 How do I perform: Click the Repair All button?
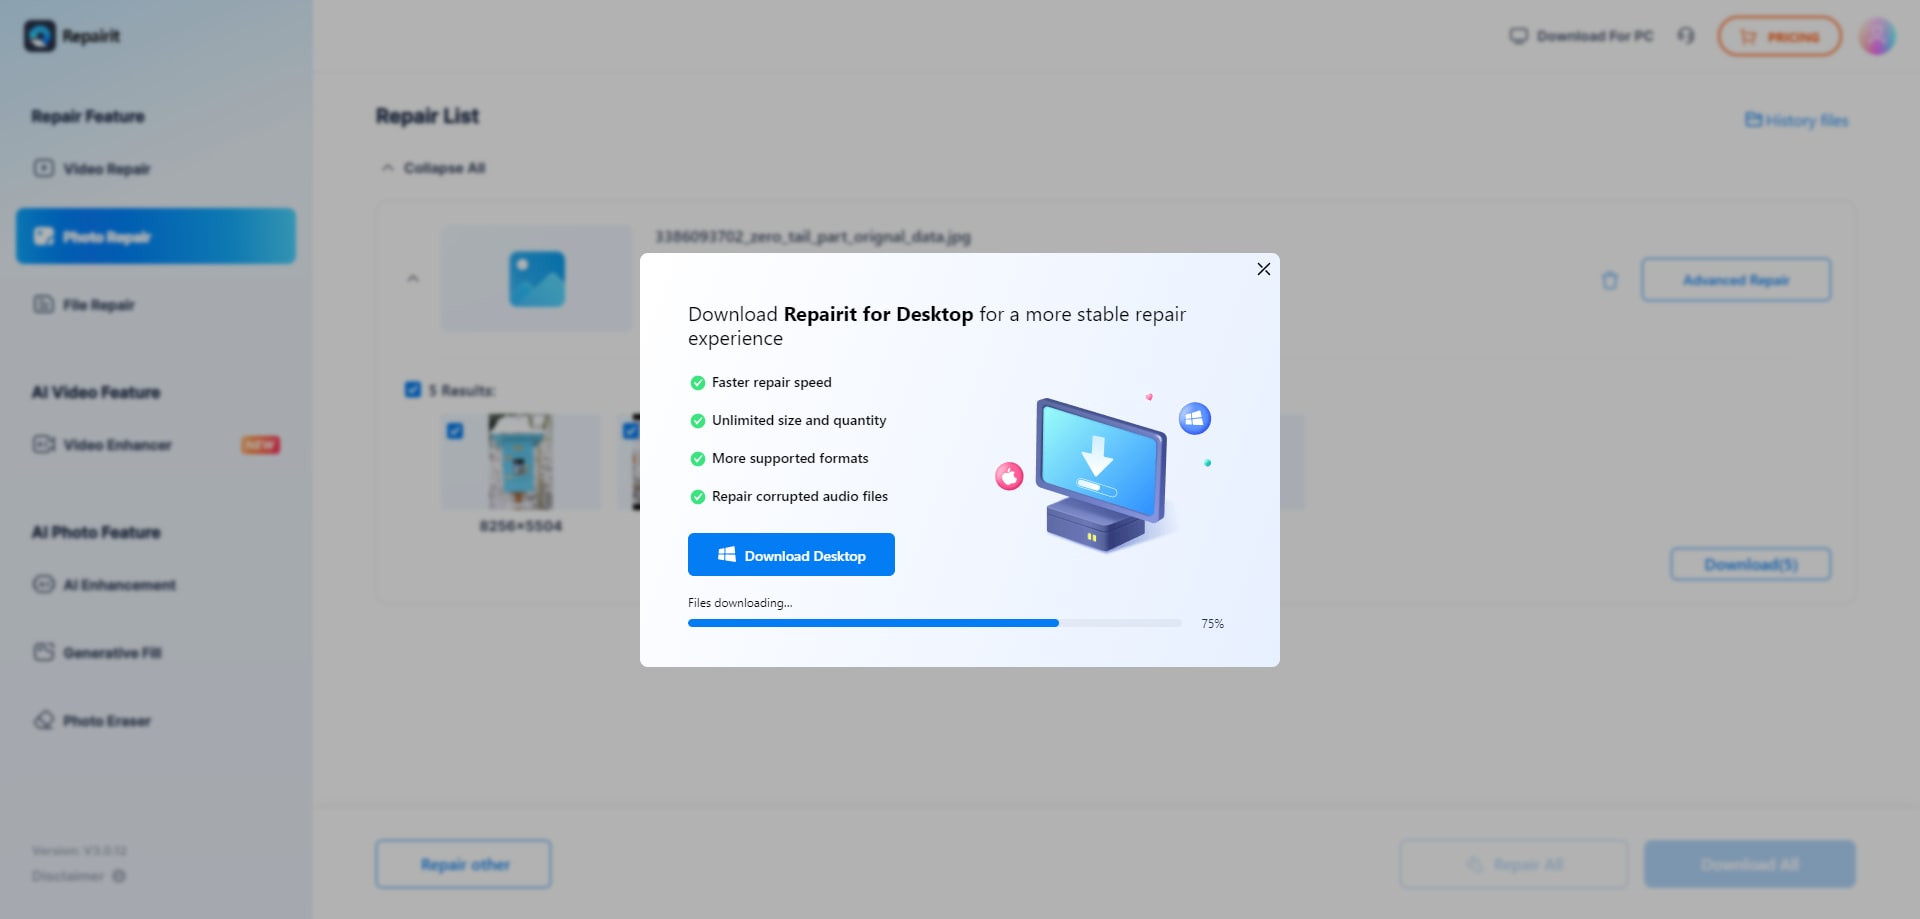click(1514, 864)
